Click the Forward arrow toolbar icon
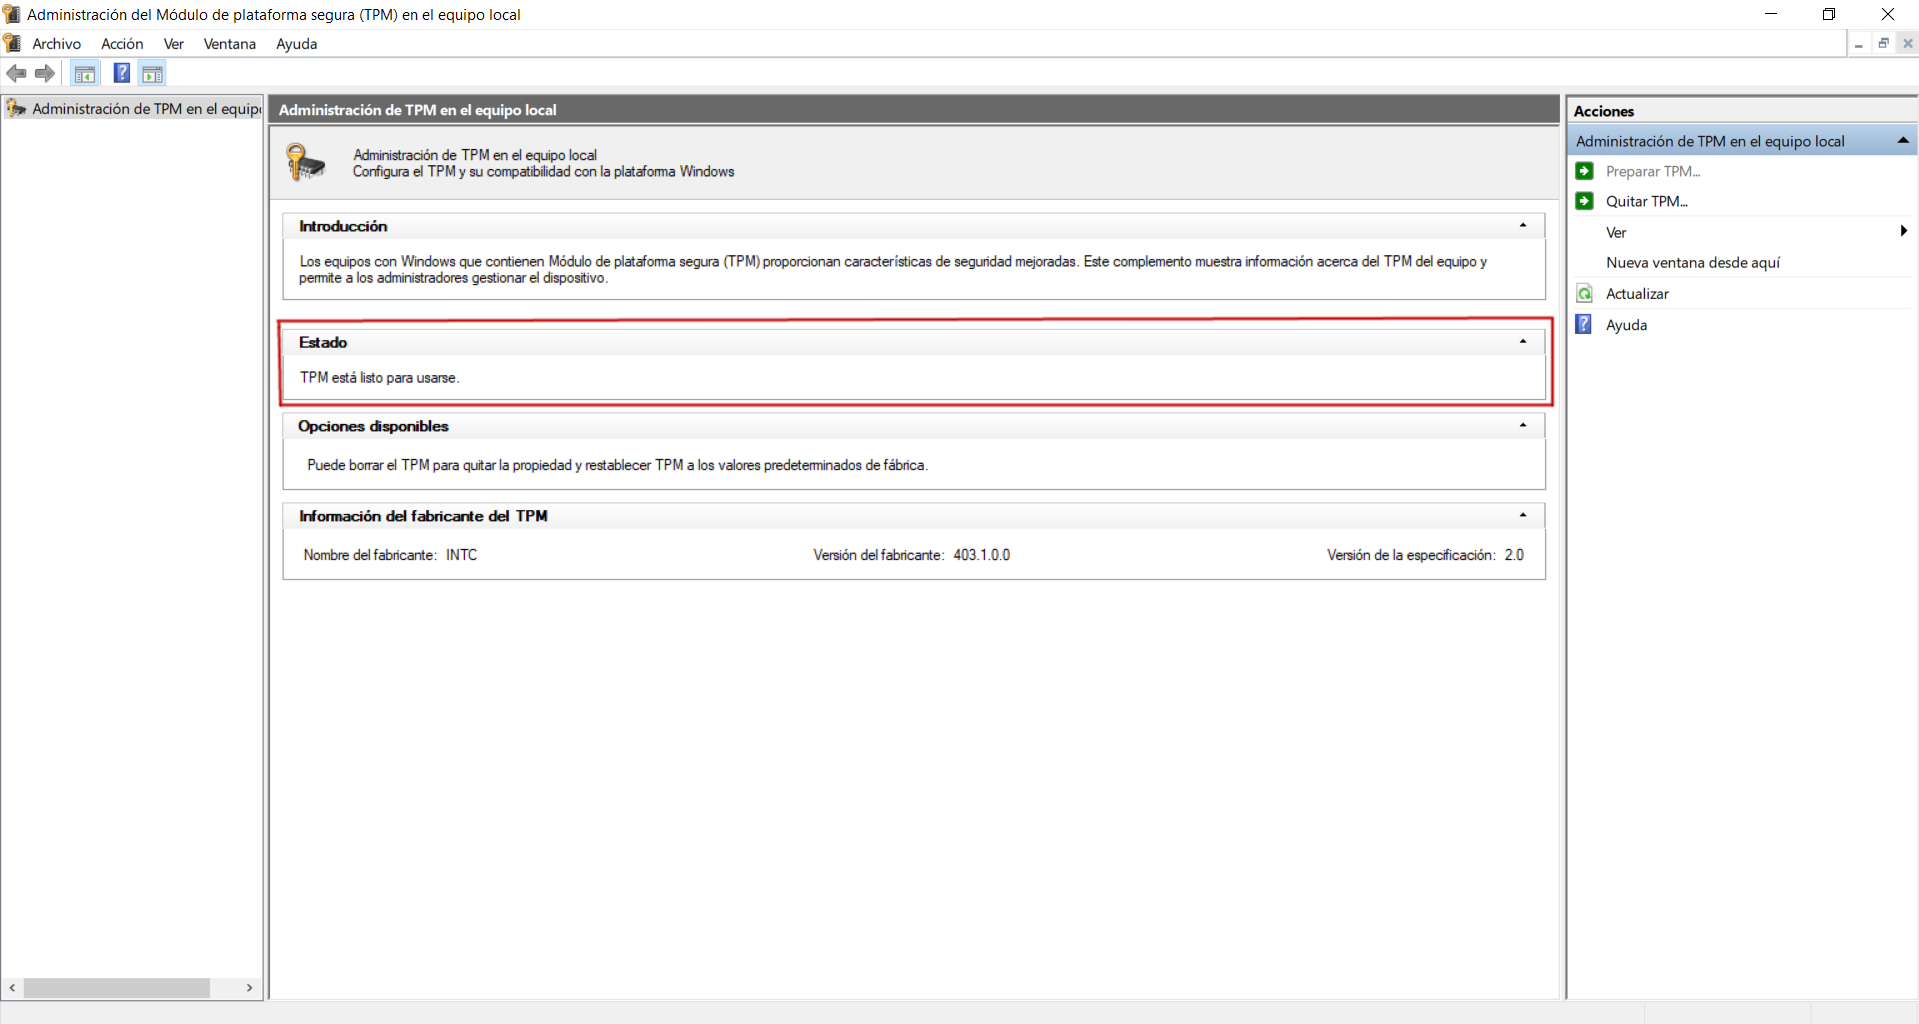Viewport: 1919px width, 1024px height. pos(45,73)
